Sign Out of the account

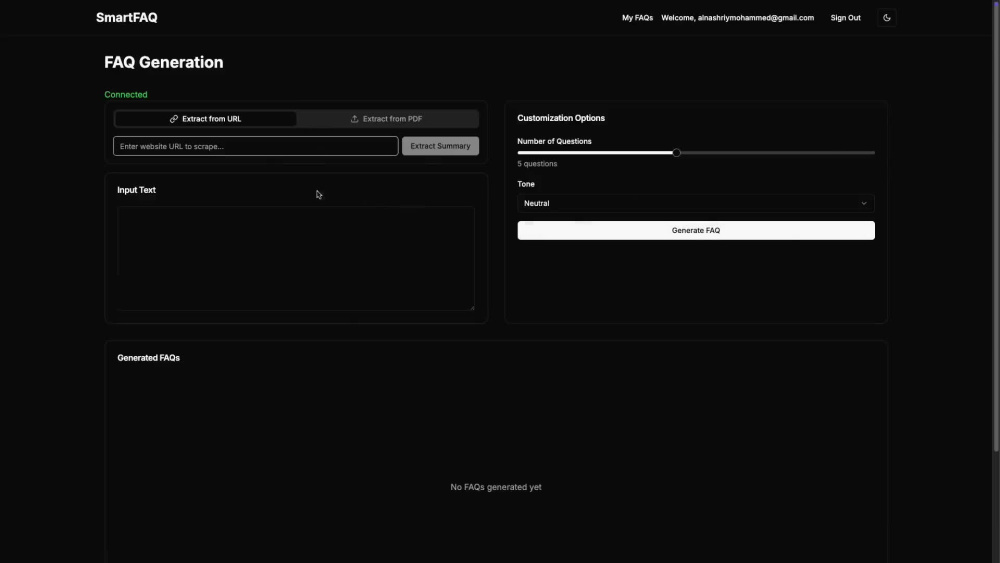click(x=845, y=18)
